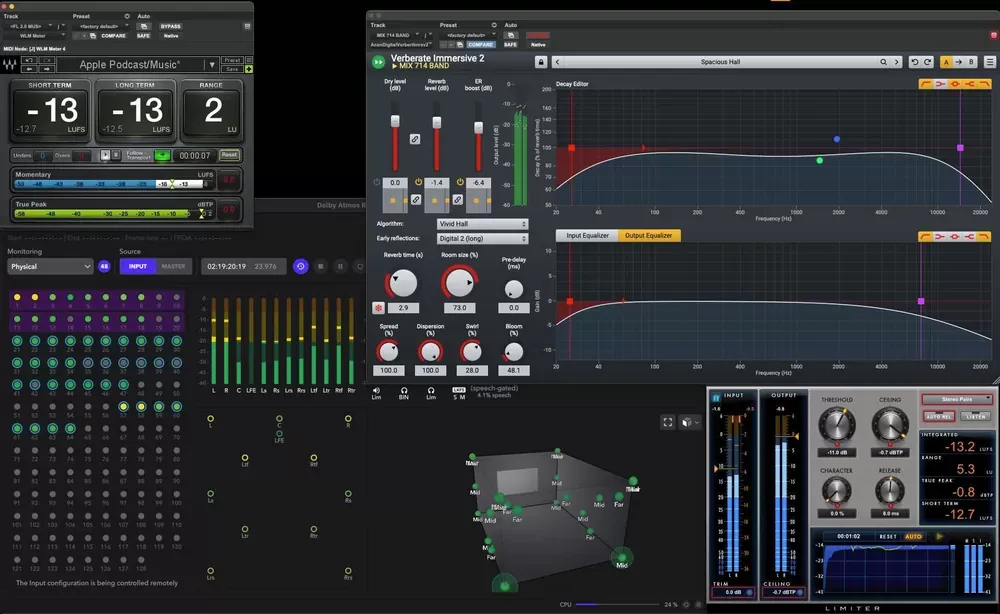
Task: Click Dry level fader handle
Action: 395,121
